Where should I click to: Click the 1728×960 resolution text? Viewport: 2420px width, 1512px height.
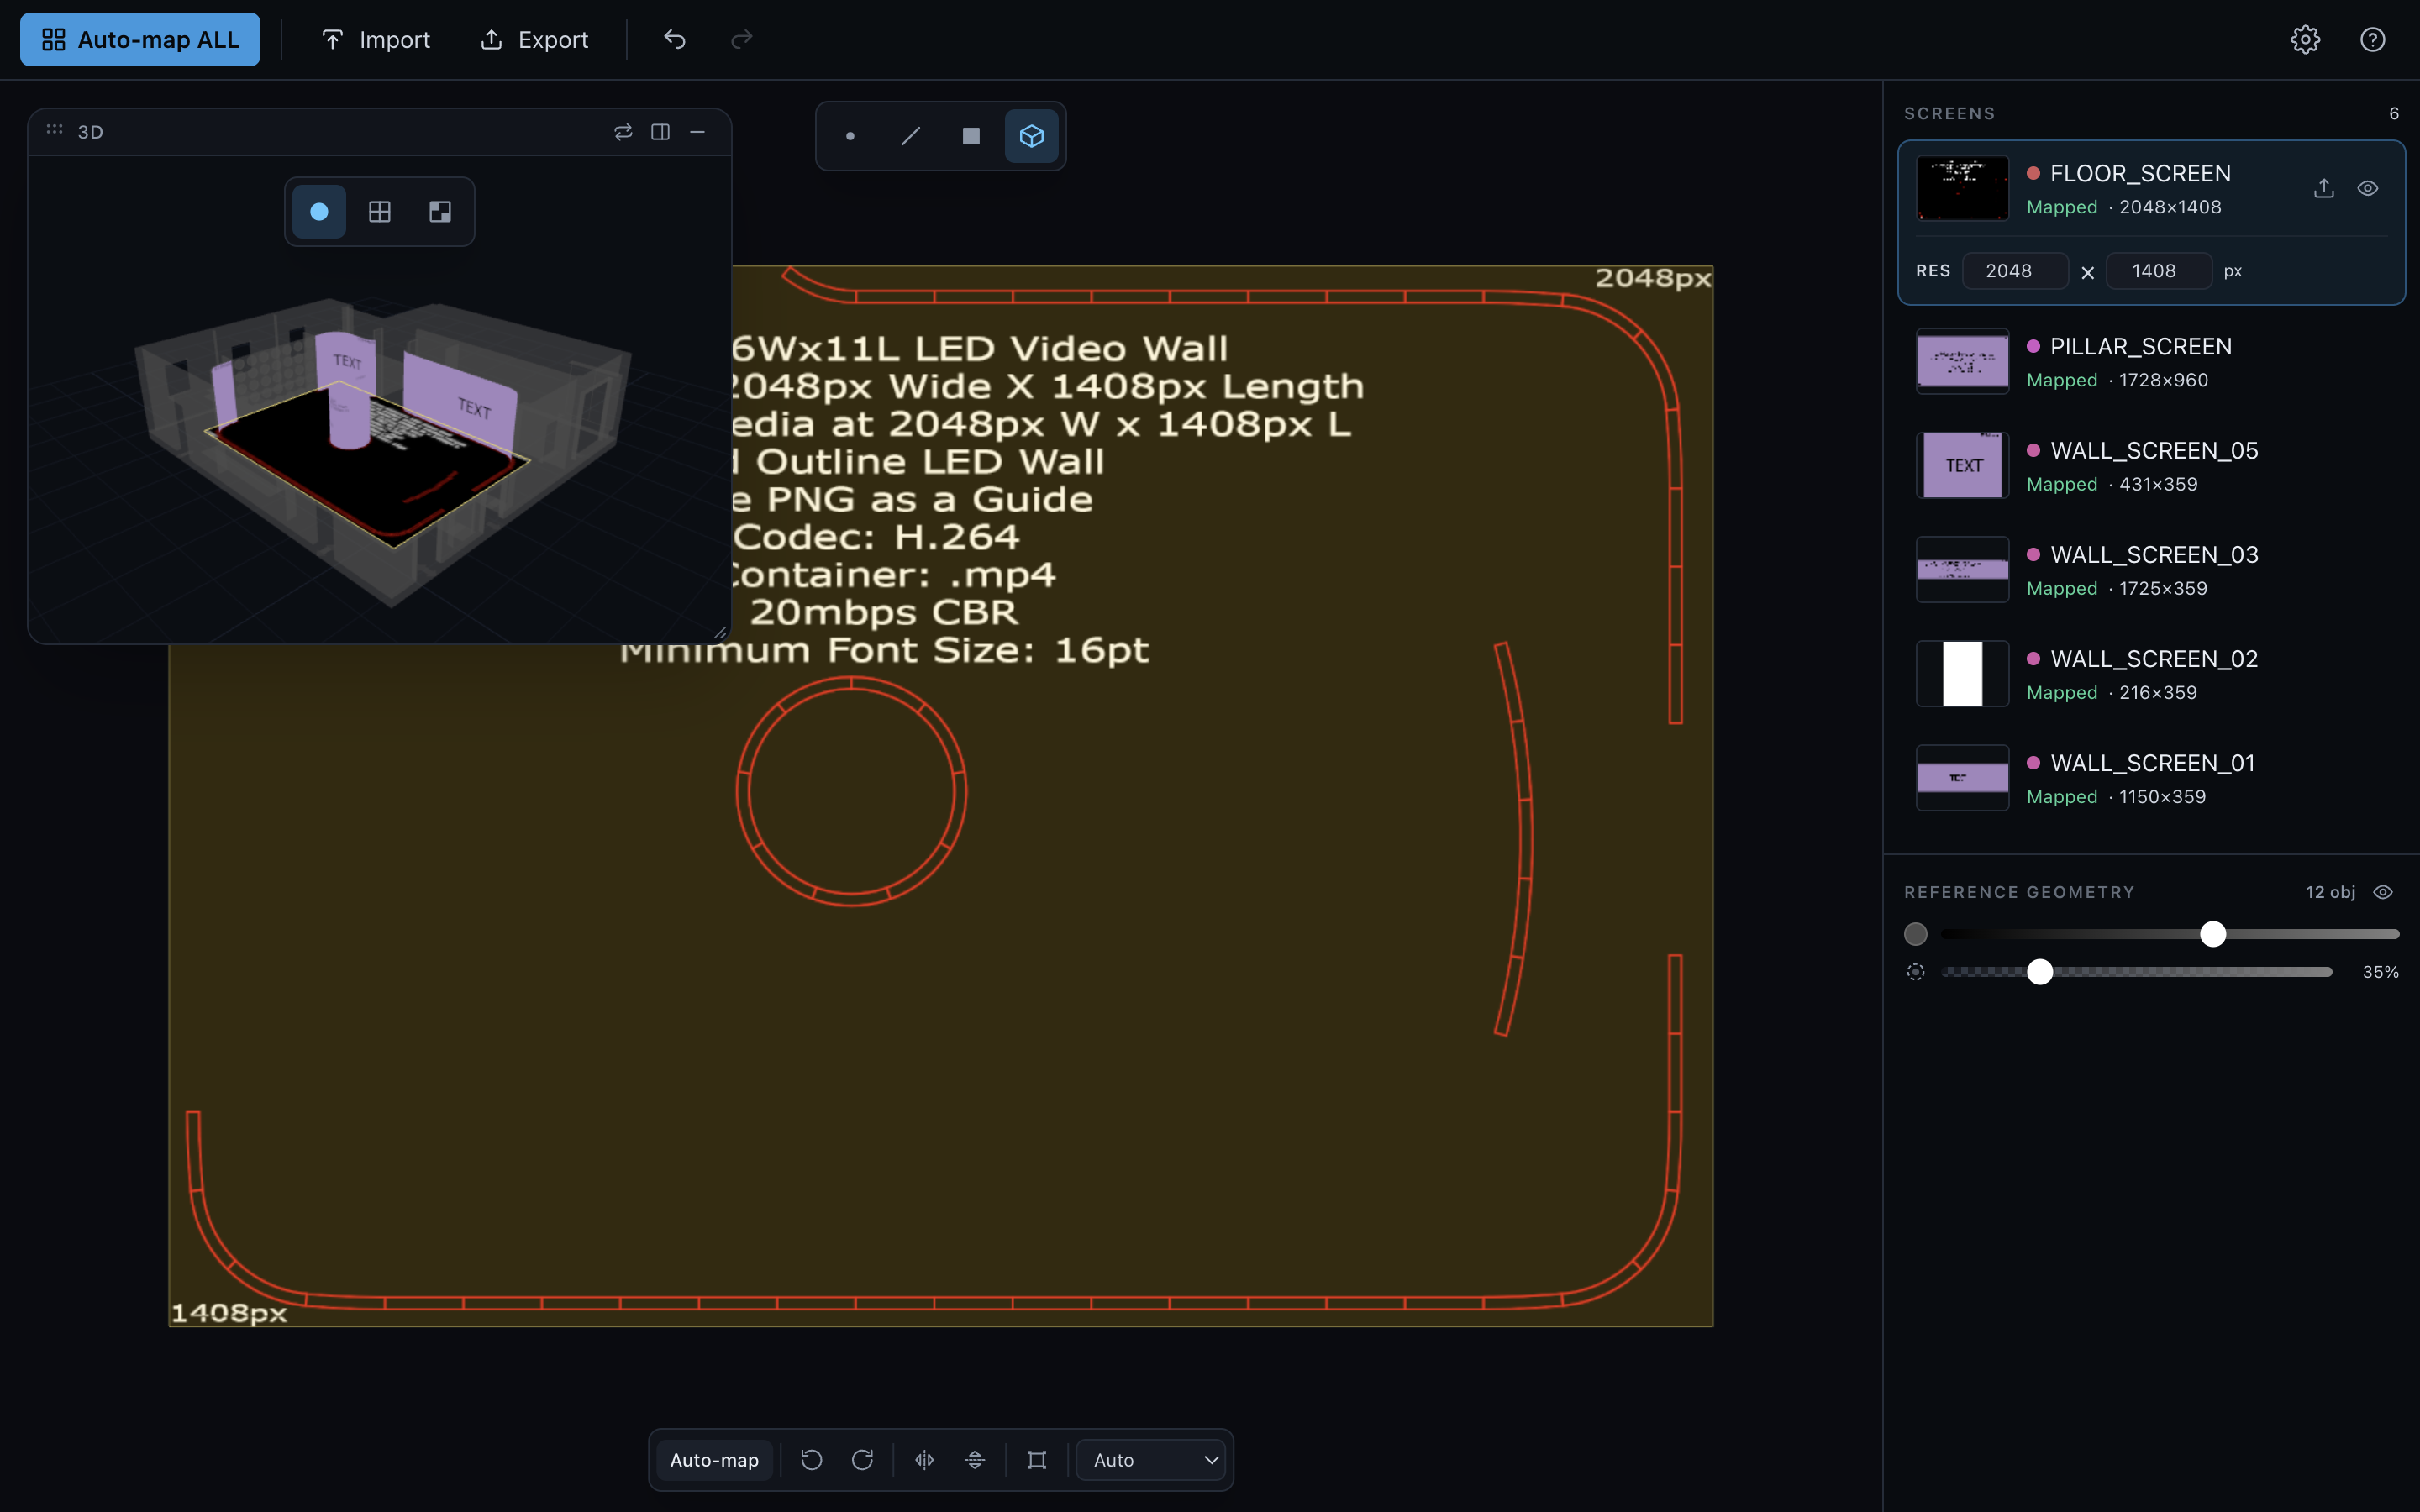2163,380
